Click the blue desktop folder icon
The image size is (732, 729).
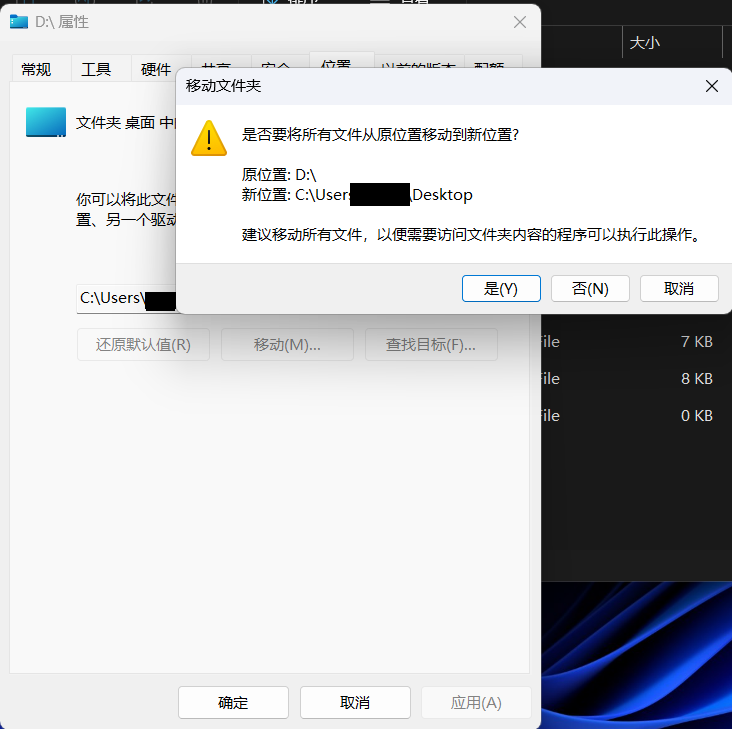point(46,122)
